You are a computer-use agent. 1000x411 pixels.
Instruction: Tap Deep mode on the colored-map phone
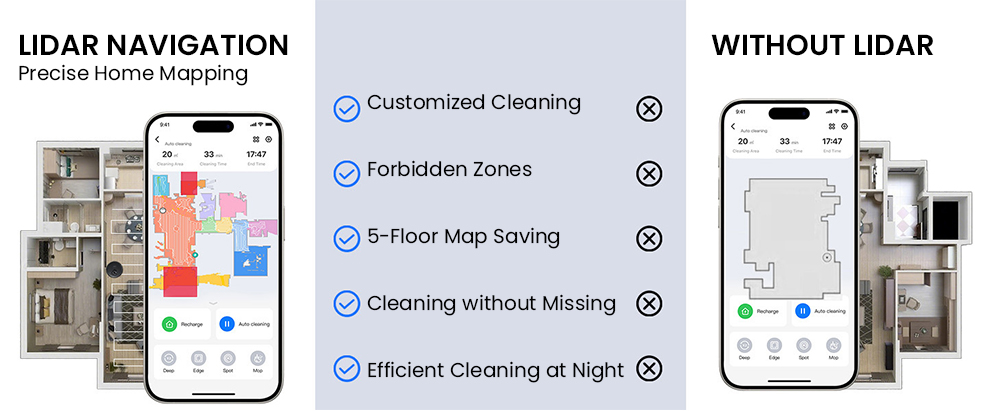click(x=169, y=359)
